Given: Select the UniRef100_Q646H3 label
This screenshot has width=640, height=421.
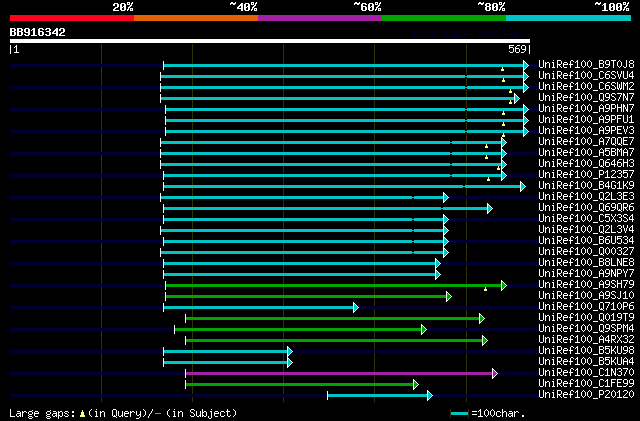Looking at the screenshot, I should [x=586, y=163].
